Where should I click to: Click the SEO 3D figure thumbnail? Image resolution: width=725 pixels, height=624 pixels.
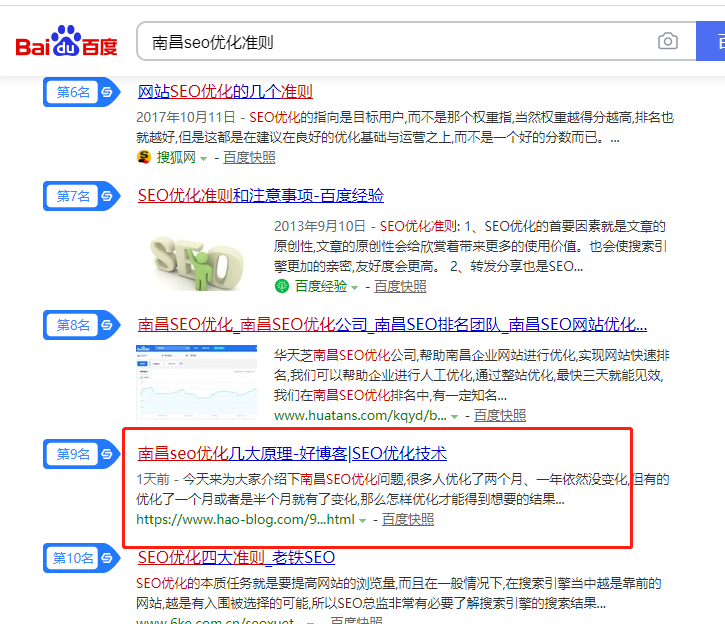point(197,262)
